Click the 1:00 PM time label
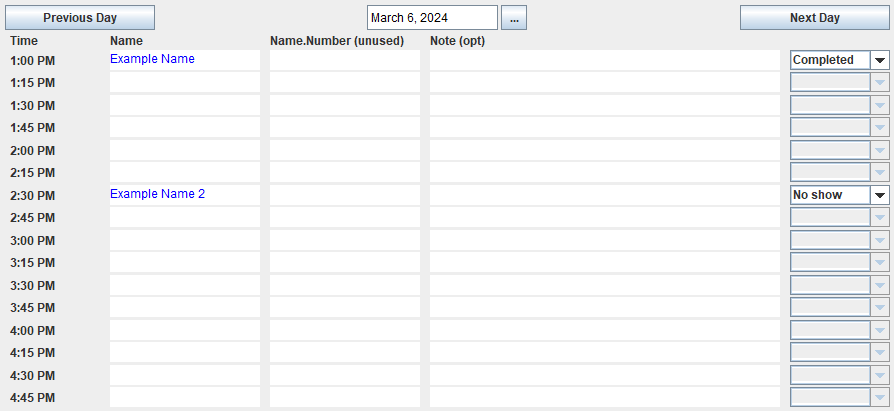 pyautogui.click(x=32, y=60)
